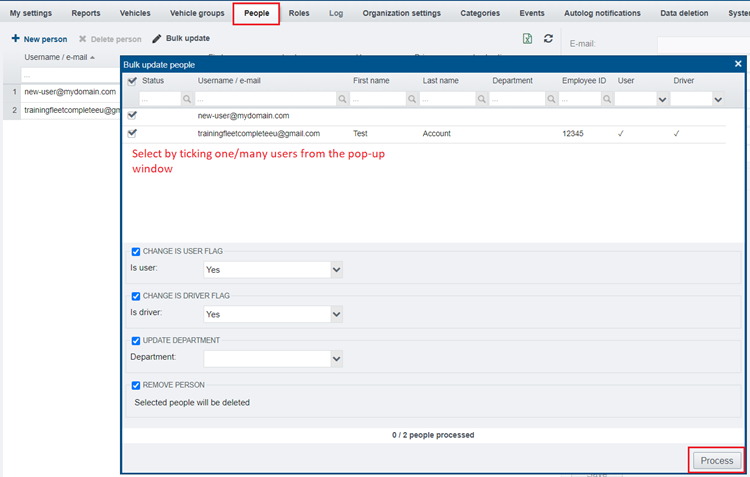
Task: Toggle the select-all checkbox in Status header
Action: (x=133, y=80)
